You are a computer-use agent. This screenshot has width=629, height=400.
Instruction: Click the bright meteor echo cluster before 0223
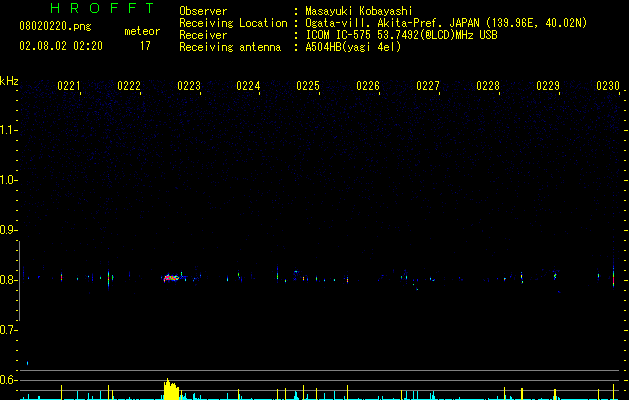coord(171,278)
